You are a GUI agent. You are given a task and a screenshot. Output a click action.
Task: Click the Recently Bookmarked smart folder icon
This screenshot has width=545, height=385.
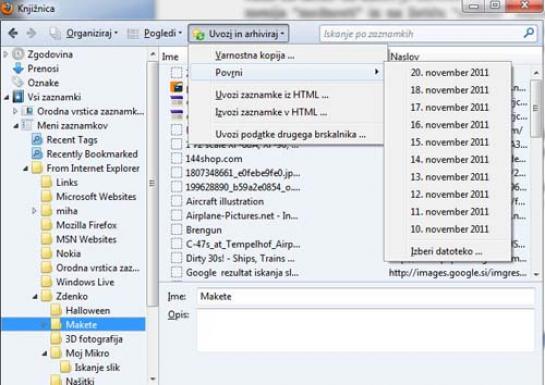click(37, 154)
